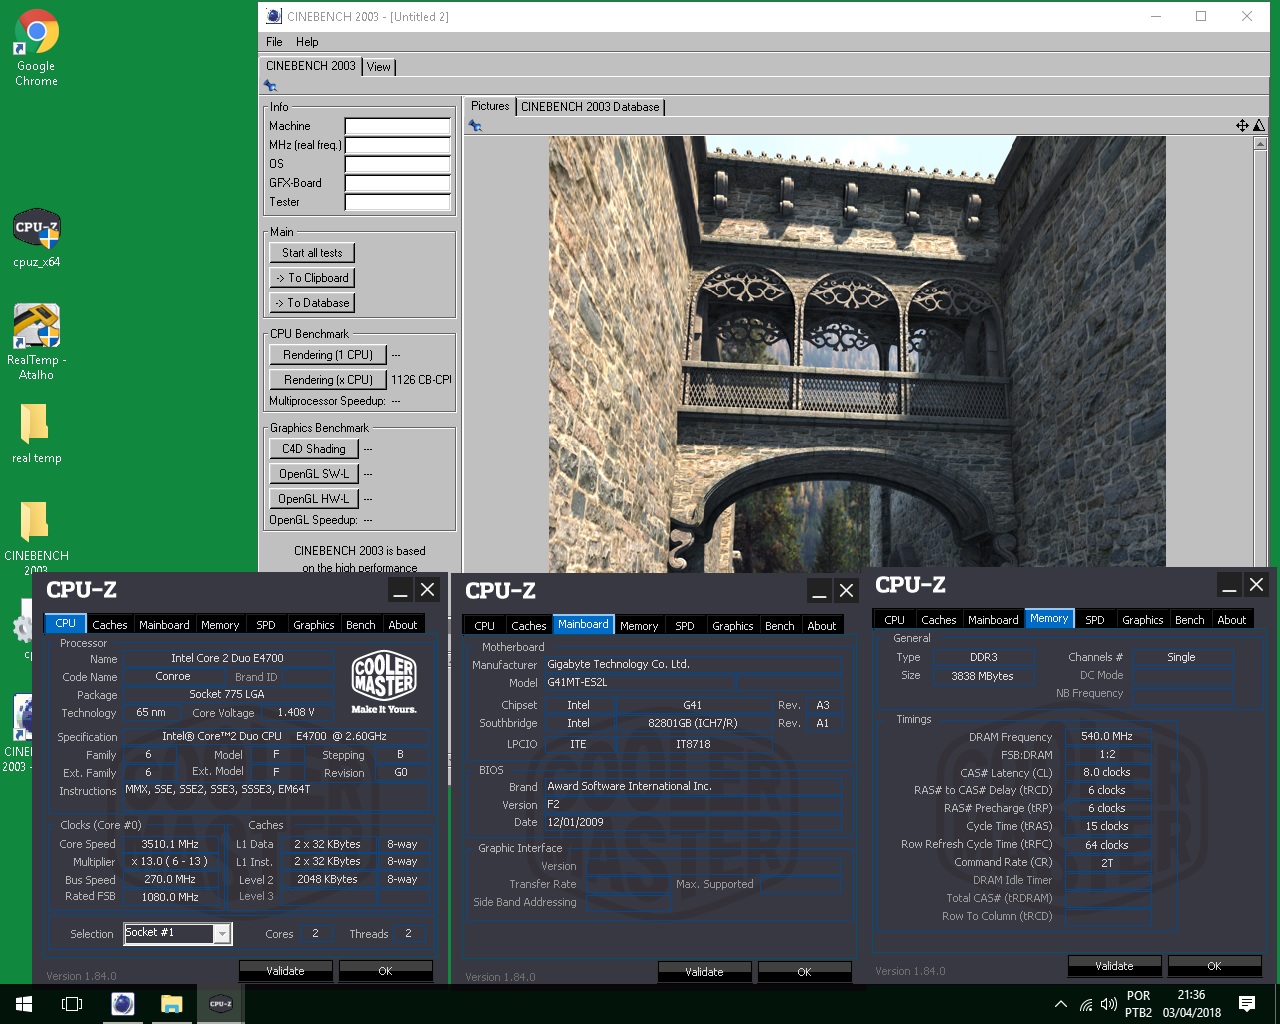This screenshot has height=1024, width=1280.
Task: Click OK in Memory CPU-Z window
Action: pyautogui.click(x=1214, y=966)
